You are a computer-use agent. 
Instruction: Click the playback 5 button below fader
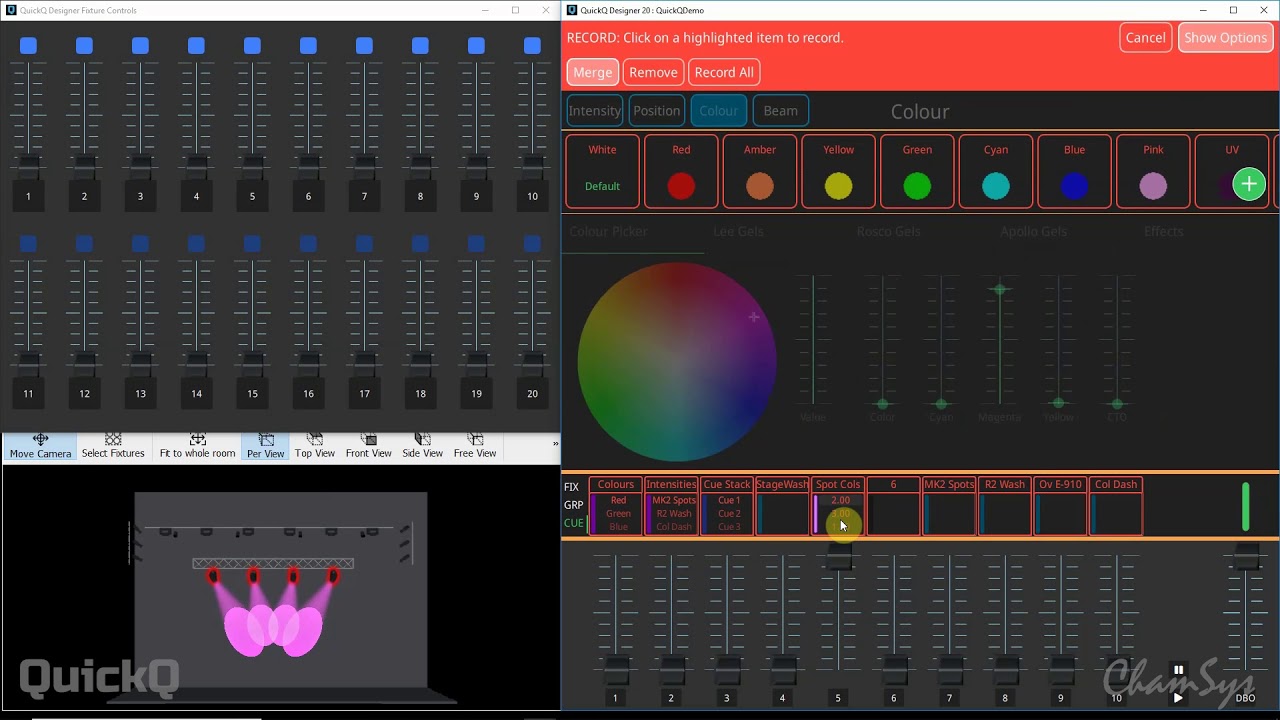click(838, 698)
